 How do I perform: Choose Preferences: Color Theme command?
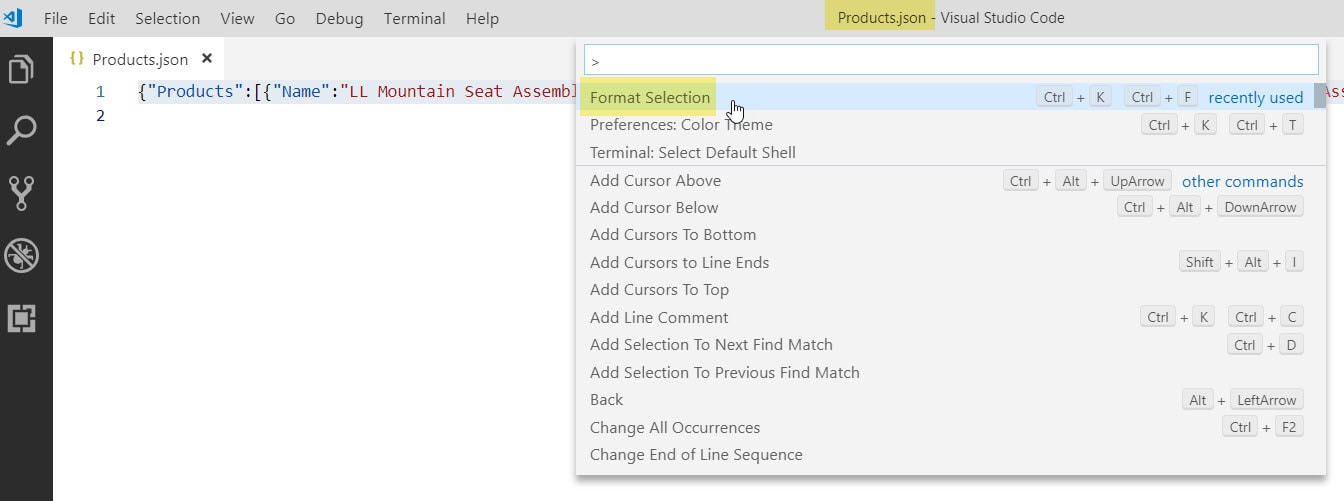tap(681, 125)
